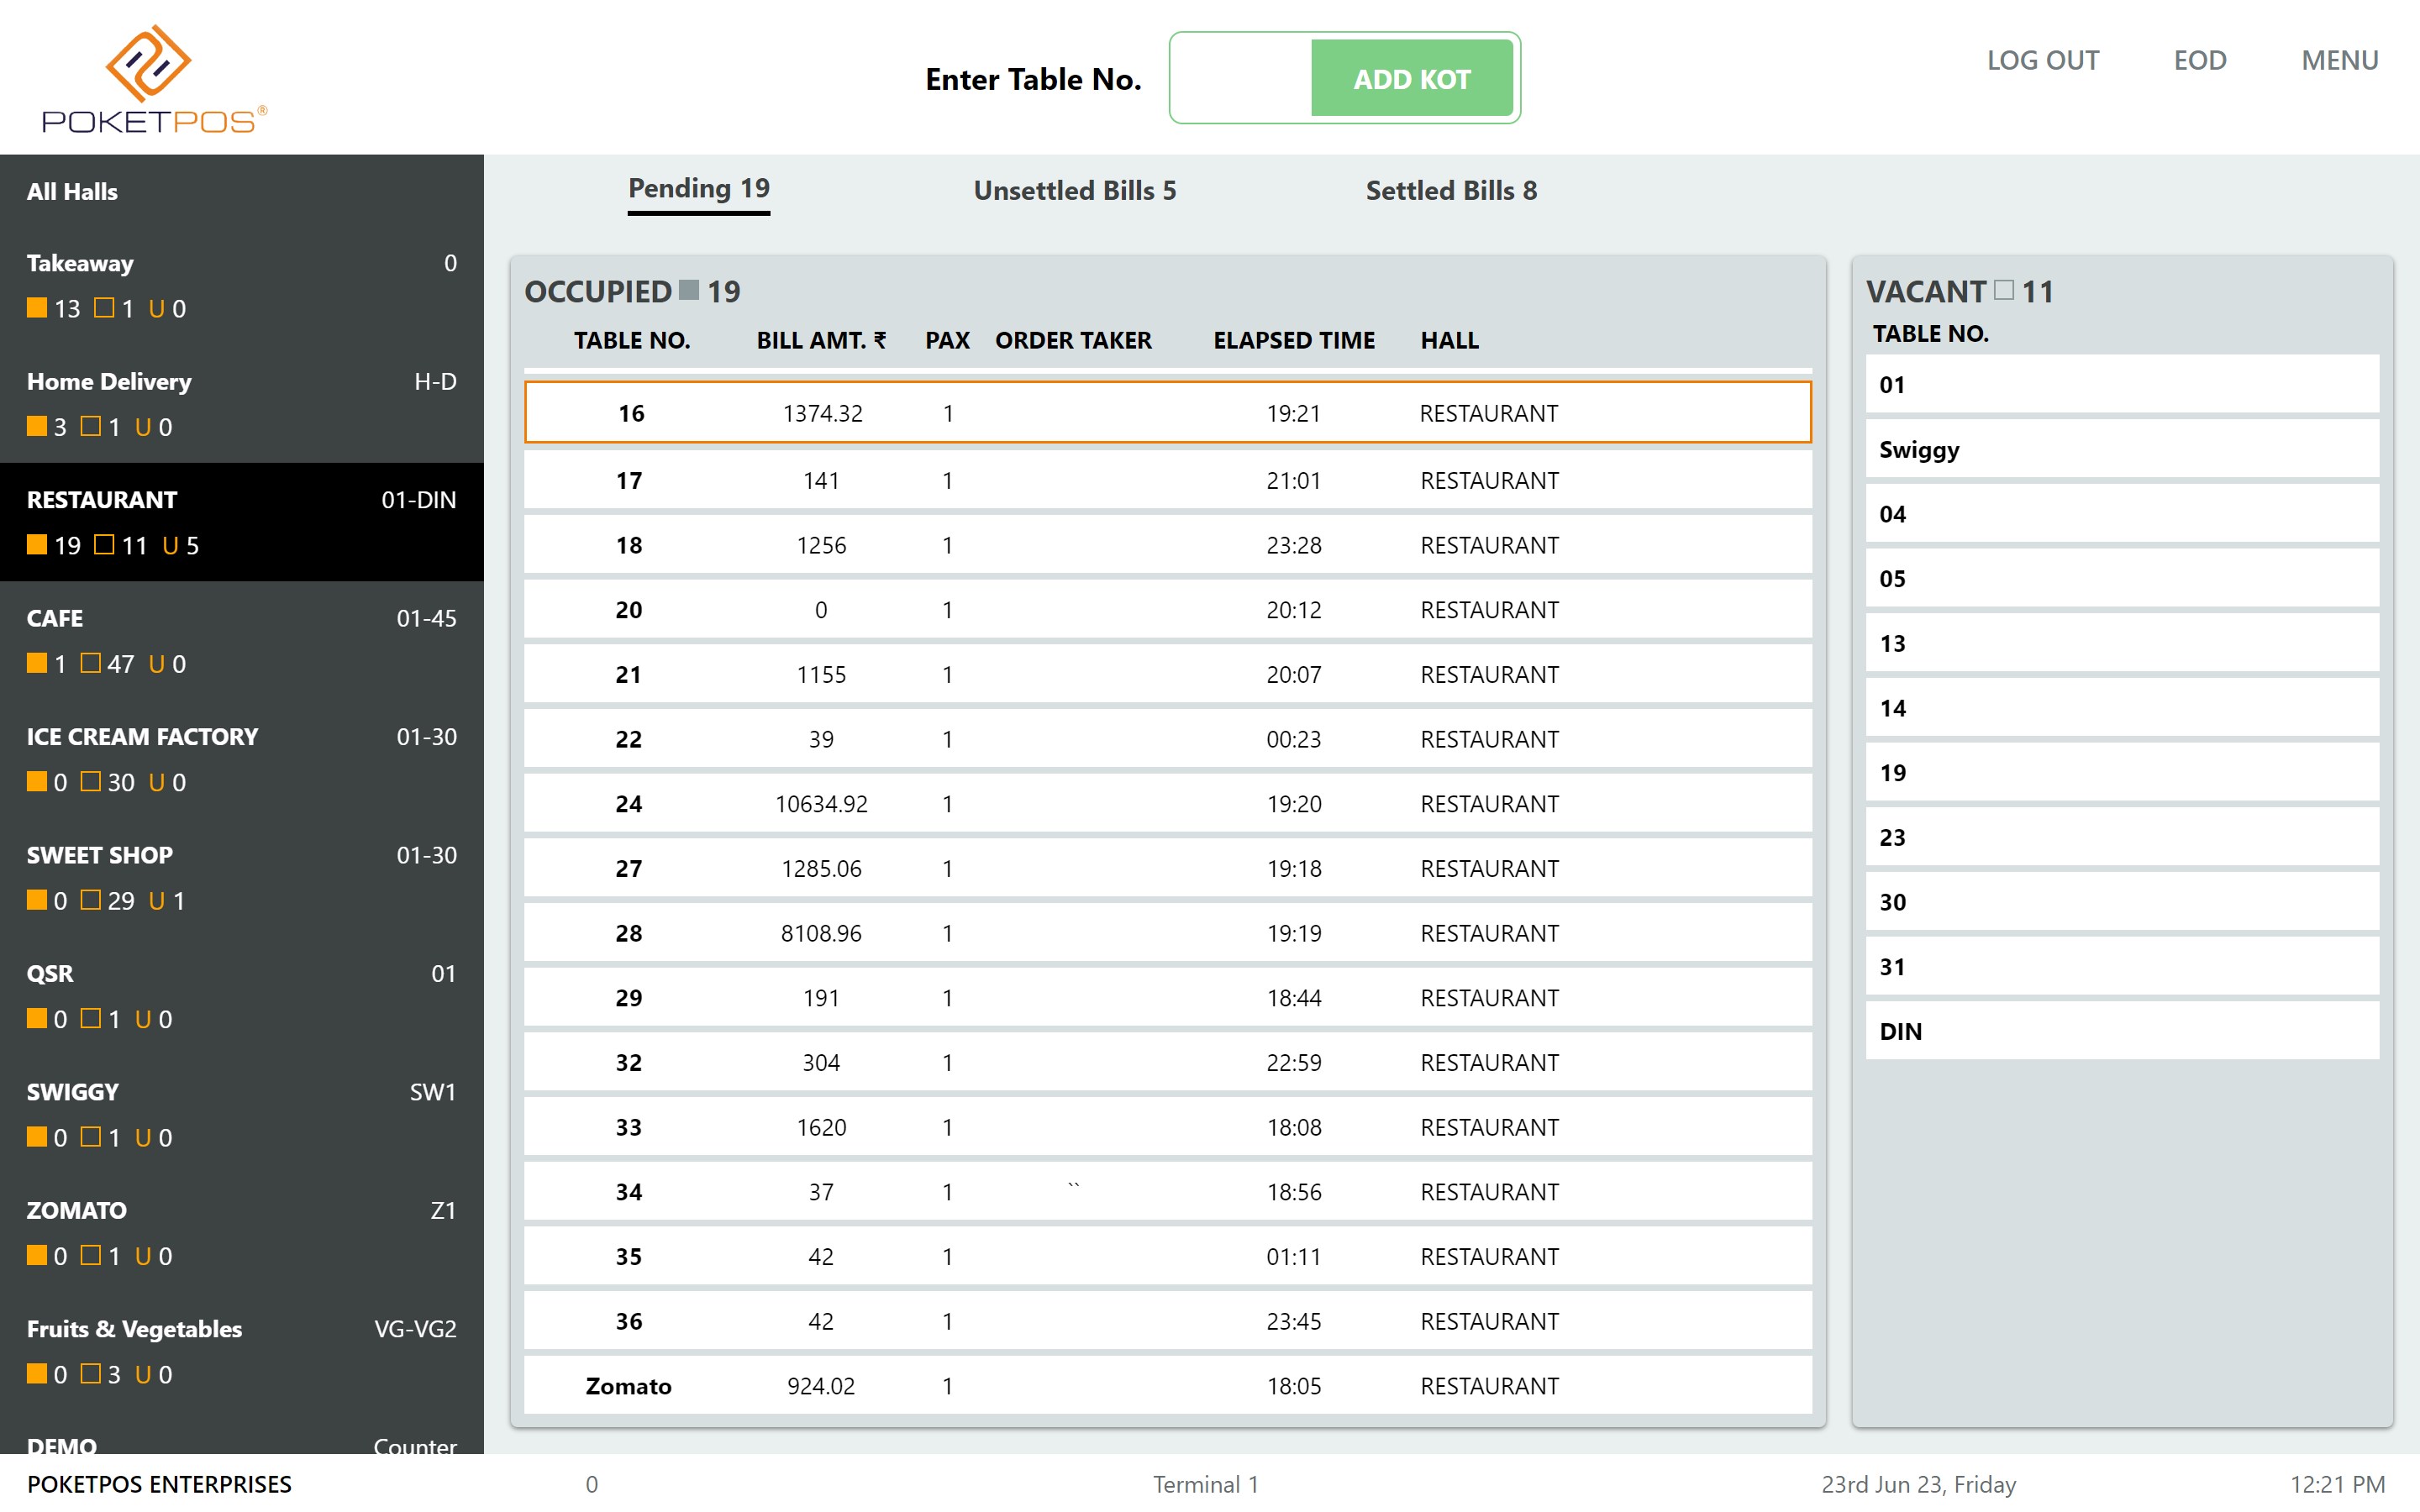Click the VACANT empty square indicator icon
Viewport: 2420px width, 1512px height.
(x=2003, y=290)
